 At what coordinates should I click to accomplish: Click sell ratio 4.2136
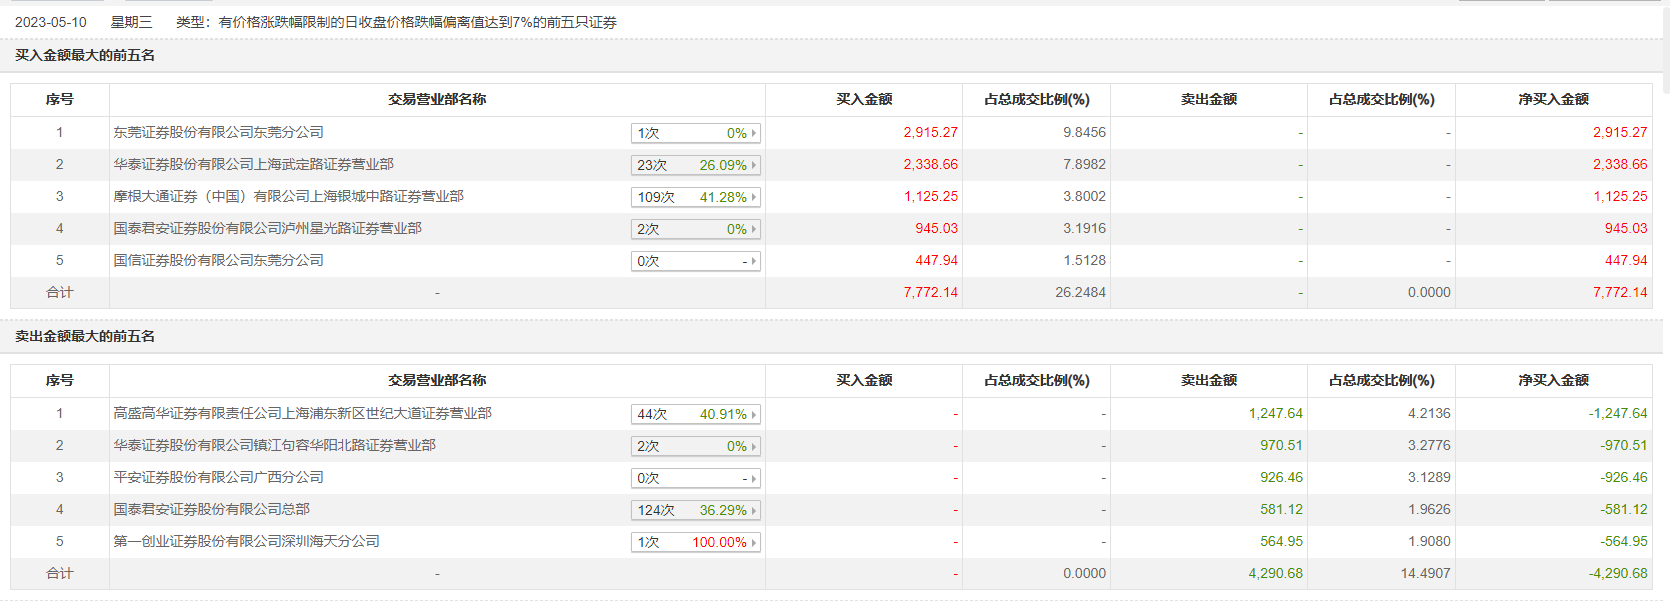point(1429,413)
